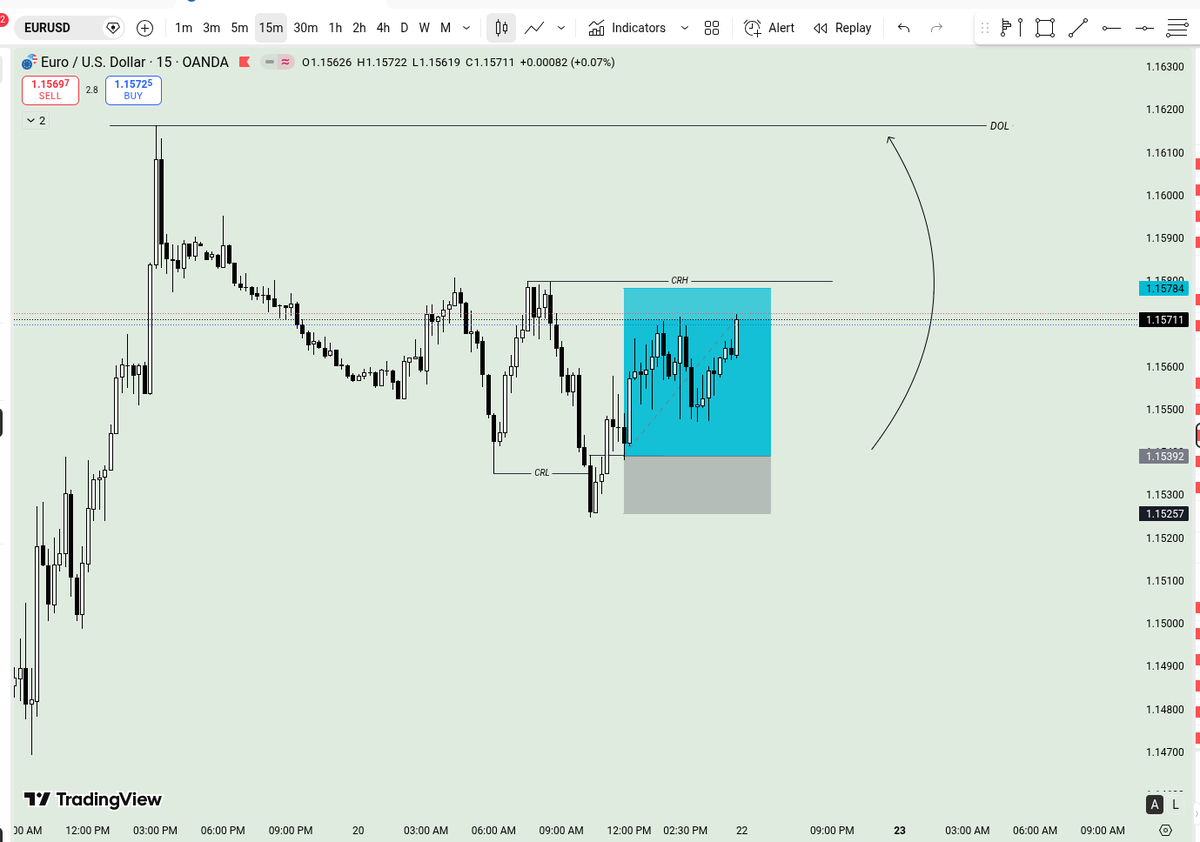Open the indicator templates grid icon
Viewport: 1200px width, 842px height.
[712, 28]
